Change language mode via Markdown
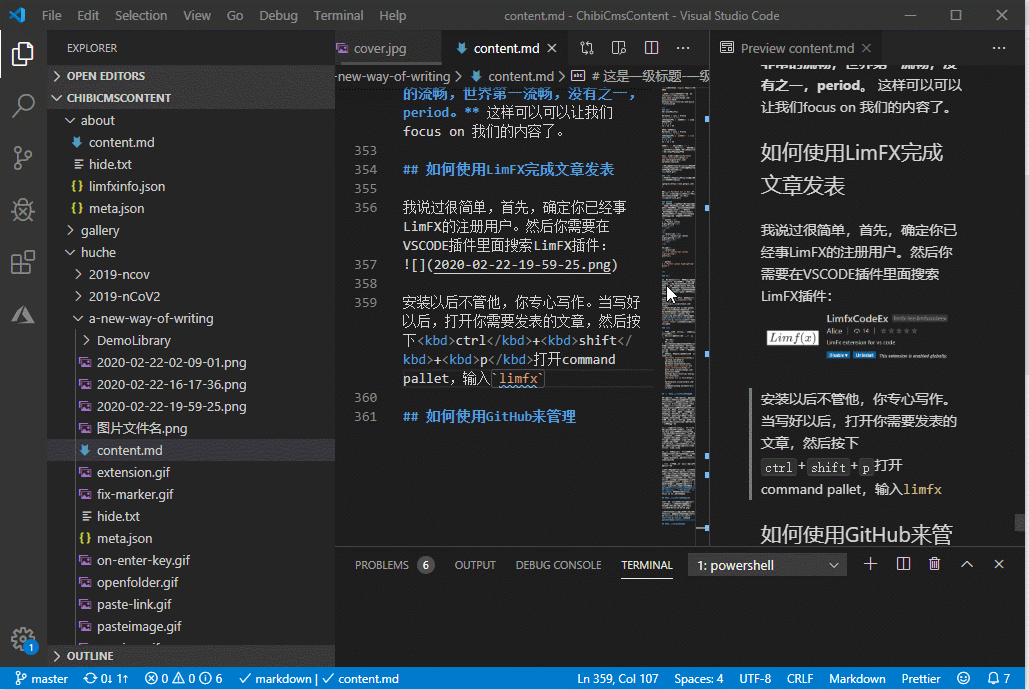This screenshot has width=1029, height=690. click(x=857, y=679)
